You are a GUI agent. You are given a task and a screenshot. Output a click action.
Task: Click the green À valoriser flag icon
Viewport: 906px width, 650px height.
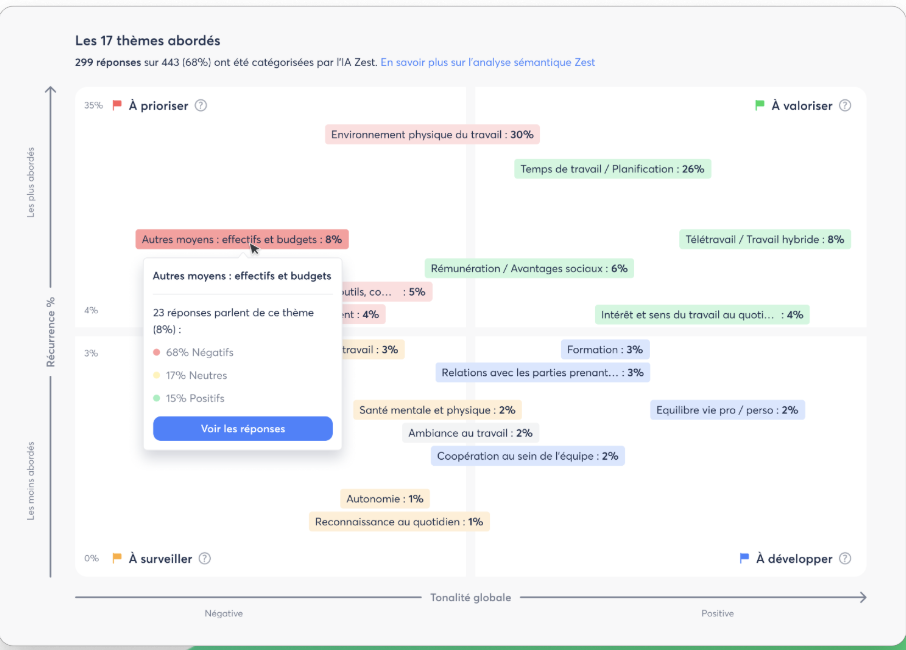759,105
